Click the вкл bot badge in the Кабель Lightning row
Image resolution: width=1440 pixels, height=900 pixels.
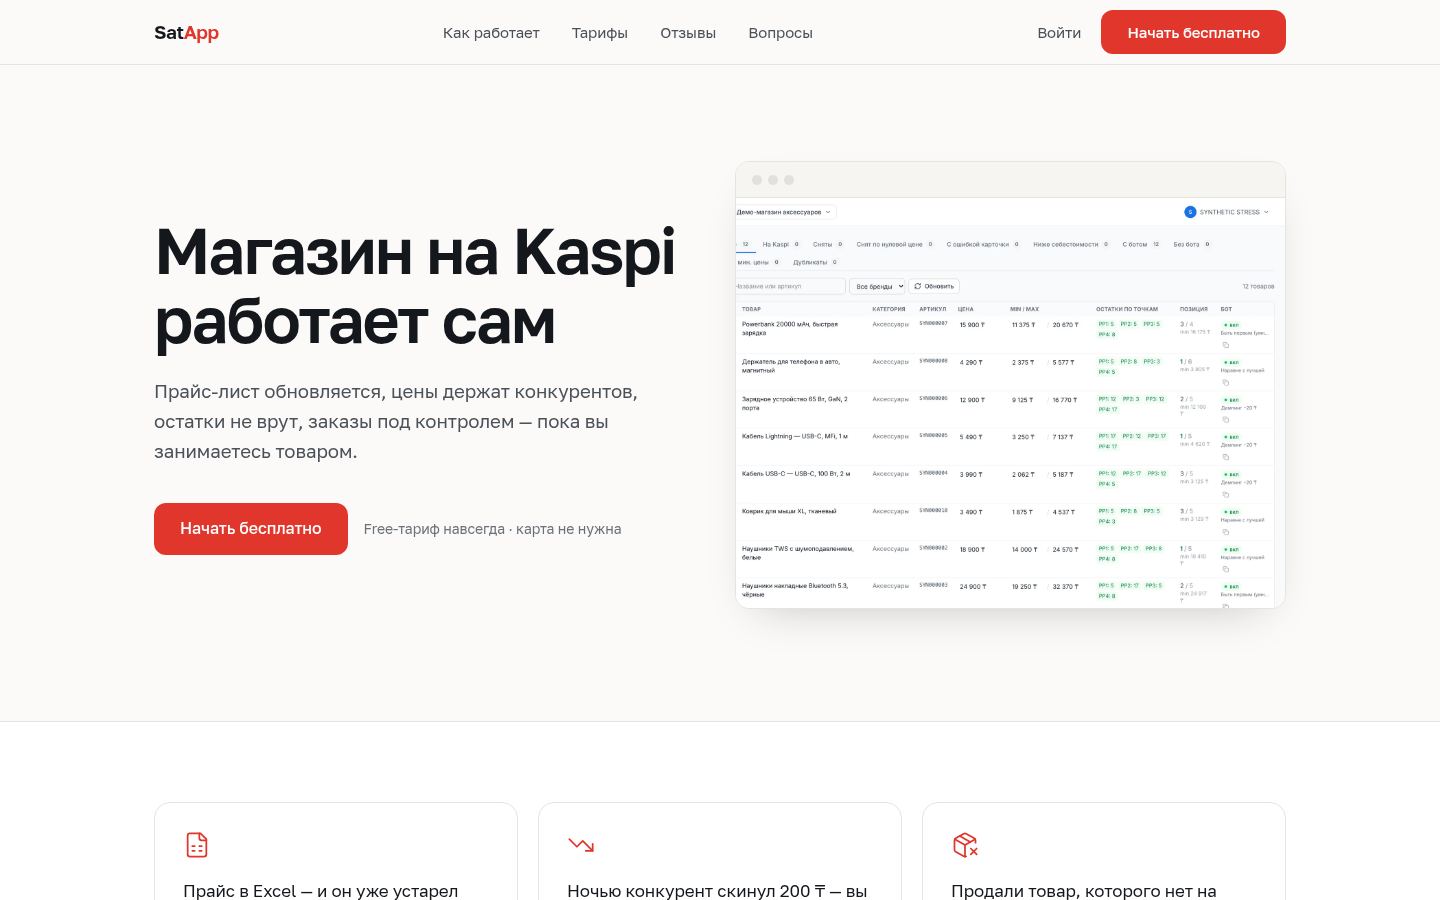[1231, 437]
